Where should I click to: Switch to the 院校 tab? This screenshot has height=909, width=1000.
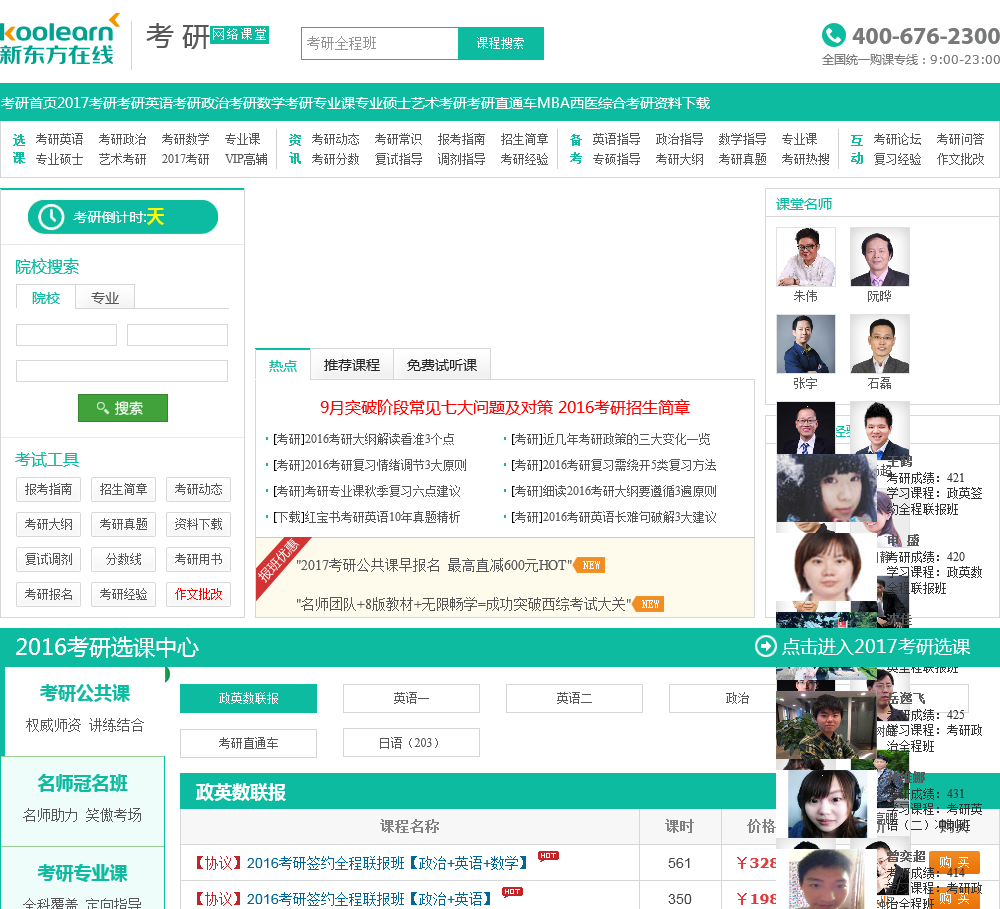coord(46,297)
